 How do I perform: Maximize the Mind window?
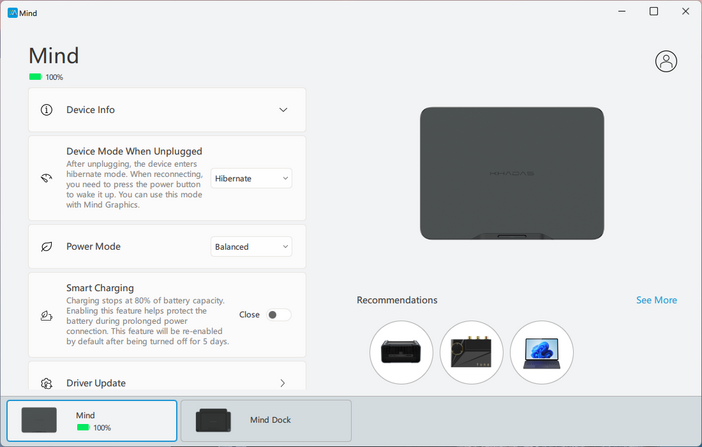pyautogui.click(x=654, y=11)
